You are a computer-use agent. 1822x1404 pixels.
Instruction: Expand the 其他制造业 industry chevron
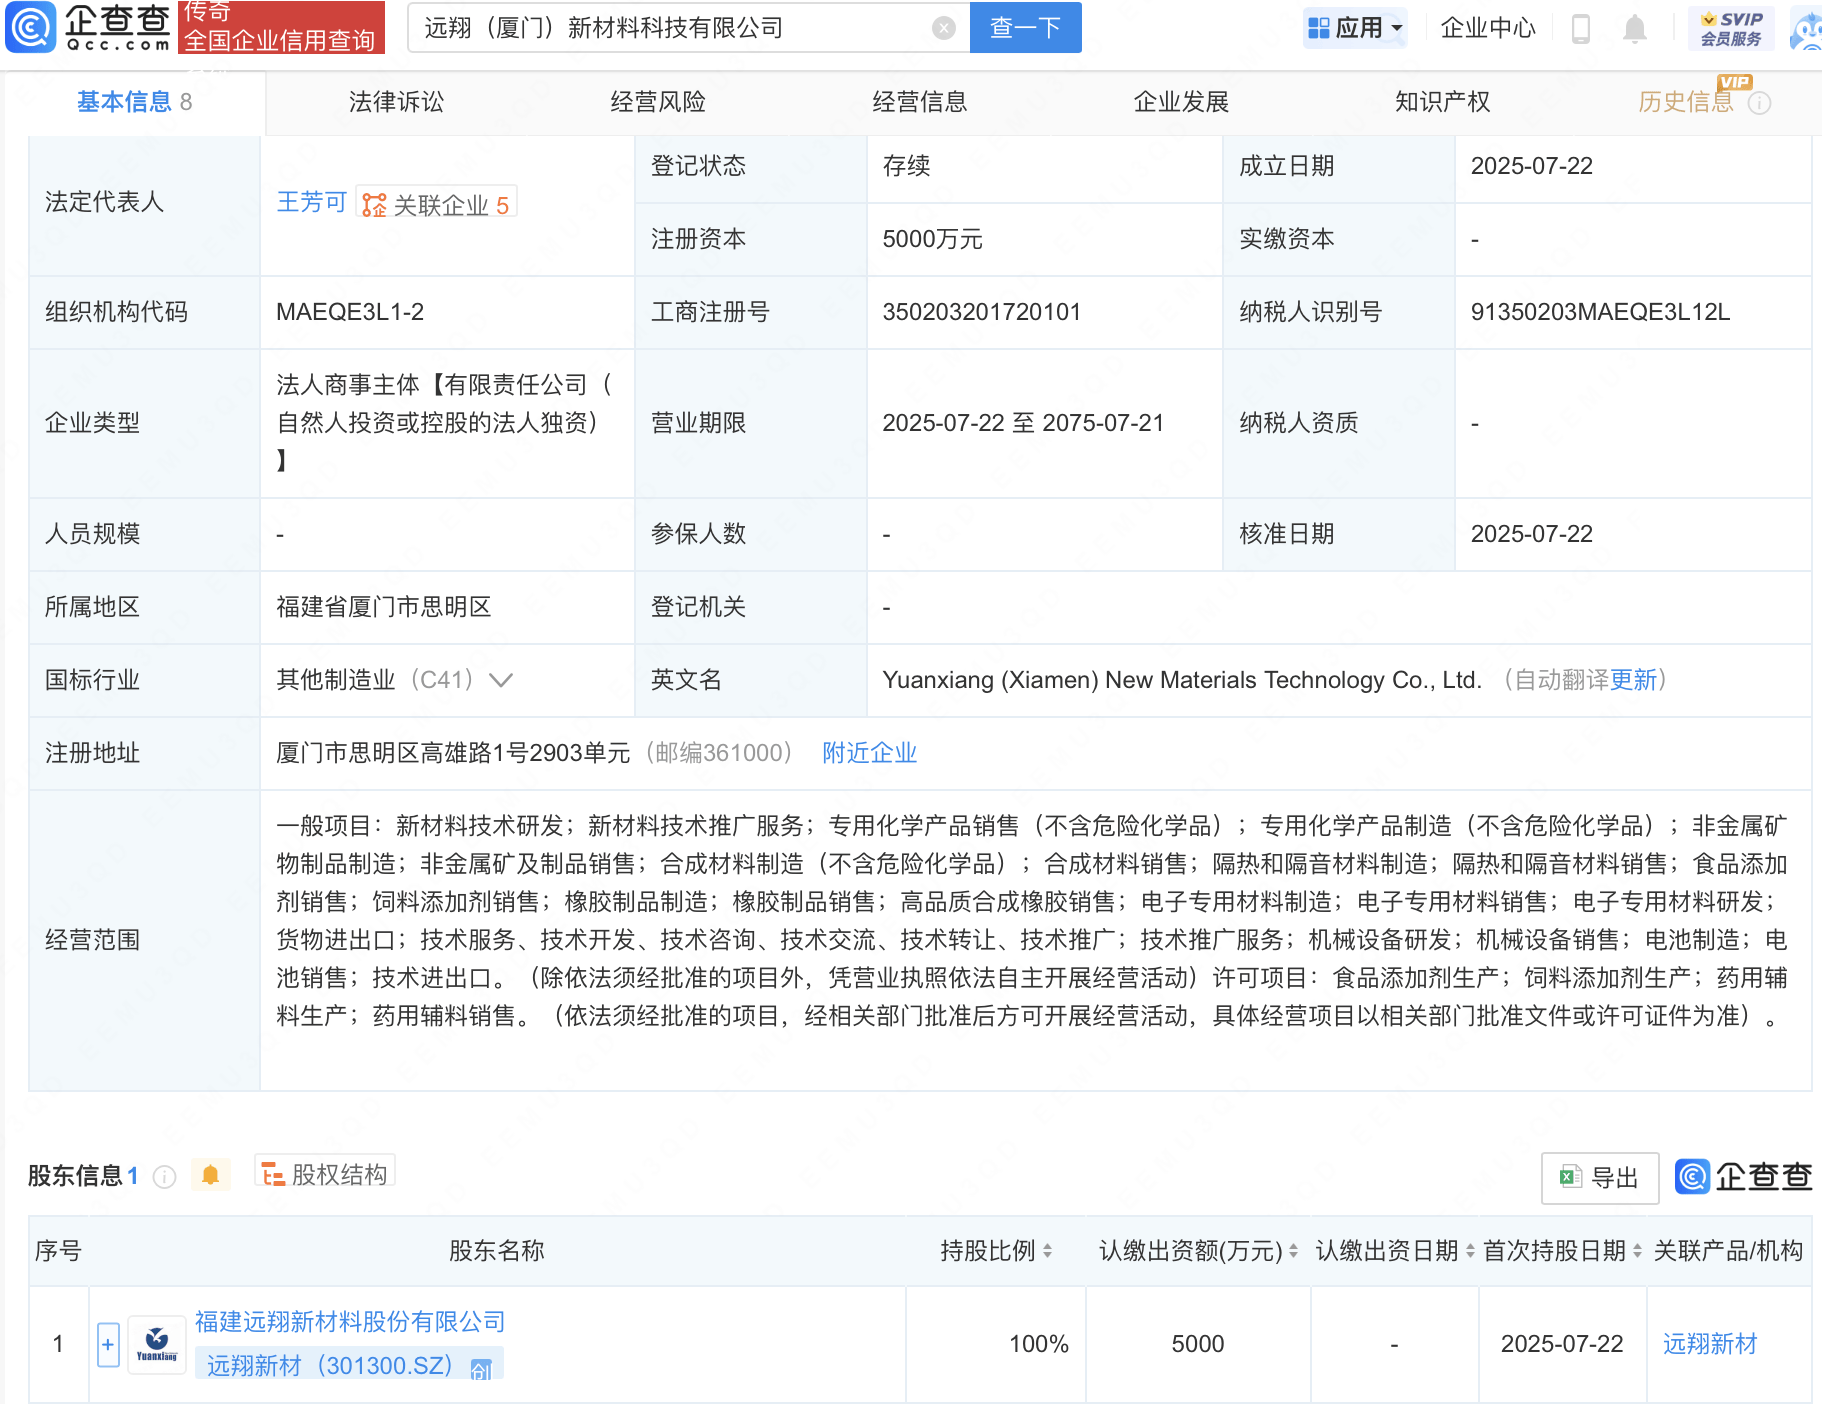tap(501, 680)
